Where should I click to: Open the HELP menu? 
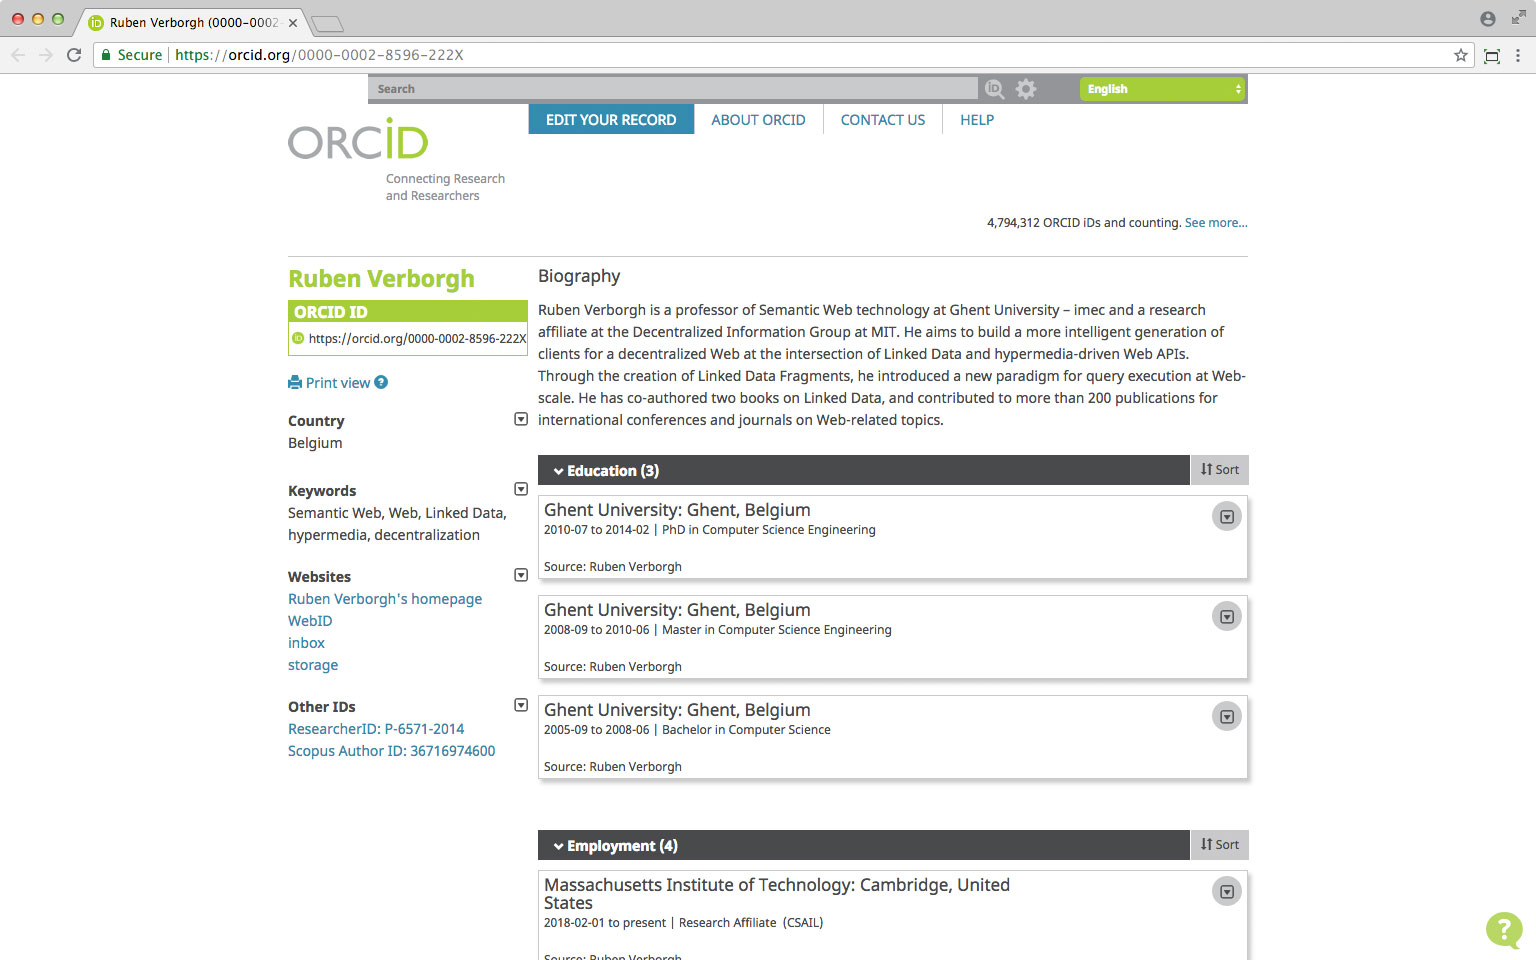click(977, 119)
